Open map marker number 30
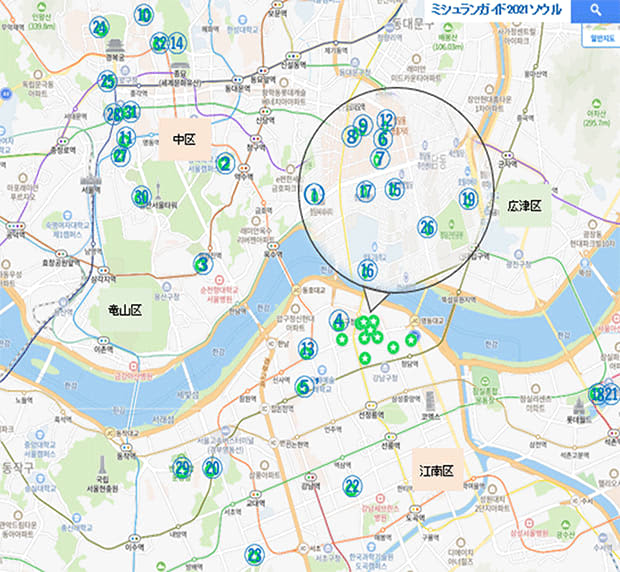This screenshot has width=620, height=572. pos(142,196)
